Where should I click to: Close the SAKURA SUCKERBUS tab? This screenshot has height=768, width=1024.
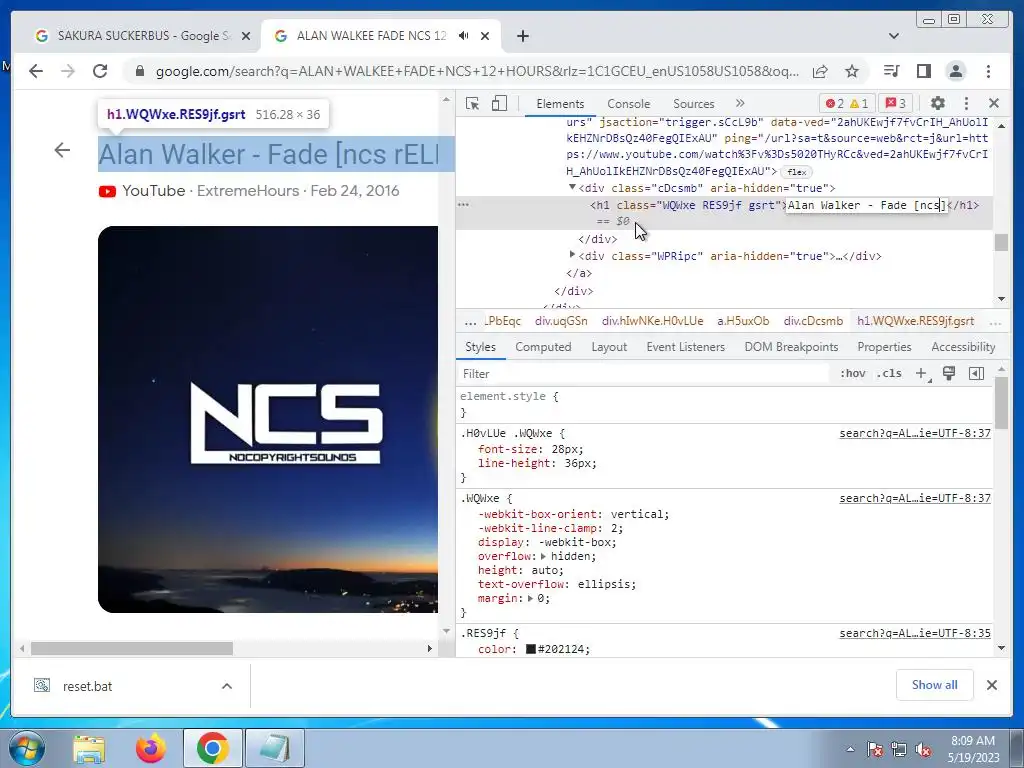246,36
